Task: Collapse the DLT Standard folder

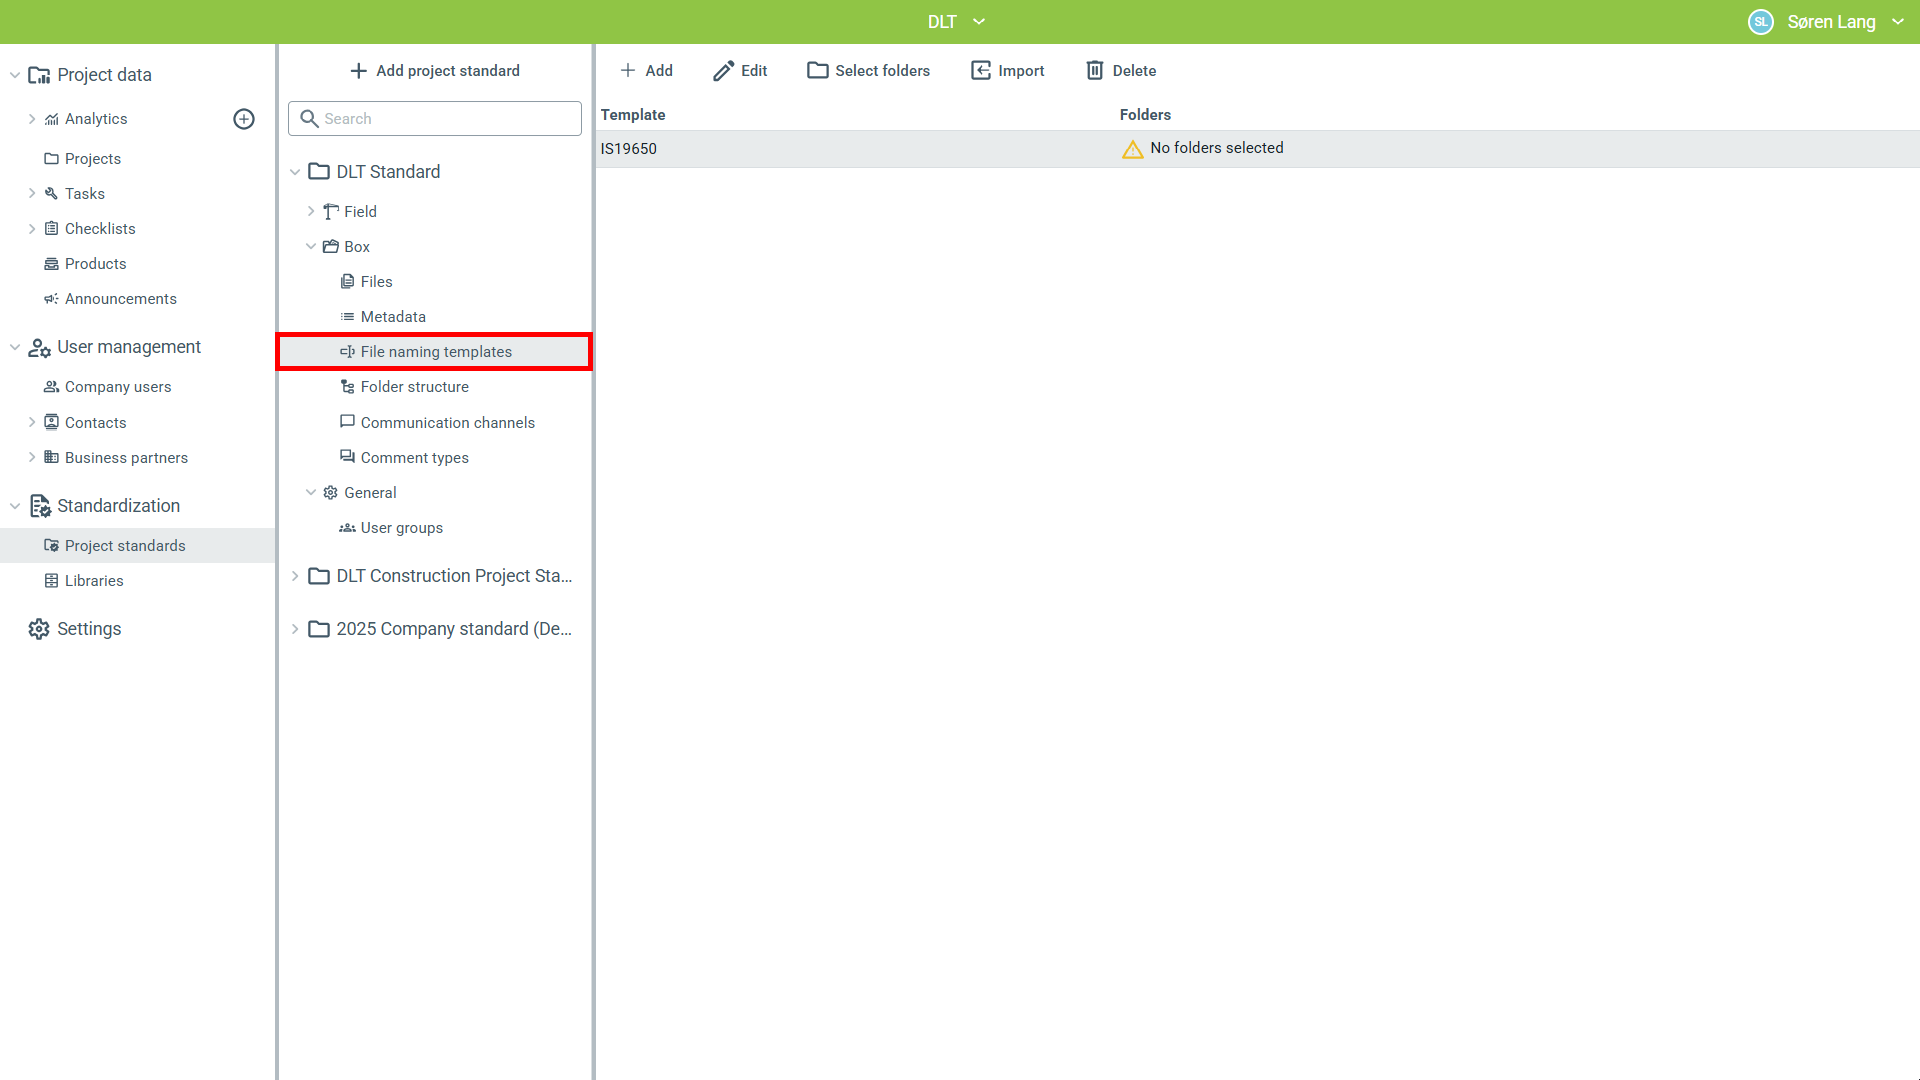Action: [x=295, y=172]
